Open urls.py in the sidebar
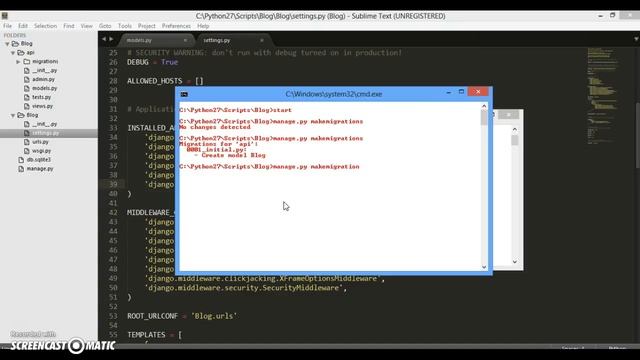This screenshot has width=640, height=360. point(40,142)
